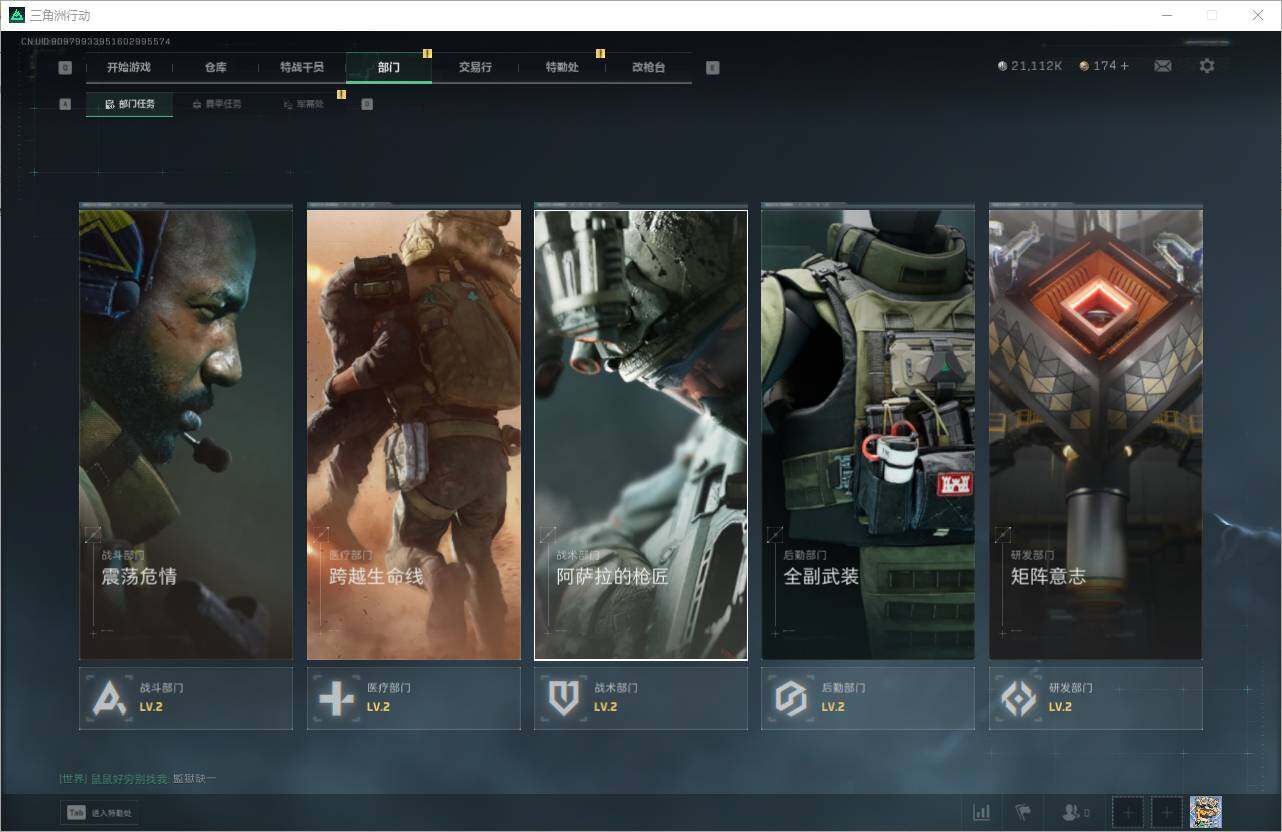Click the flags icon in bottom bar
The image size is (1282, 832).
click(x=1022, y=812)
